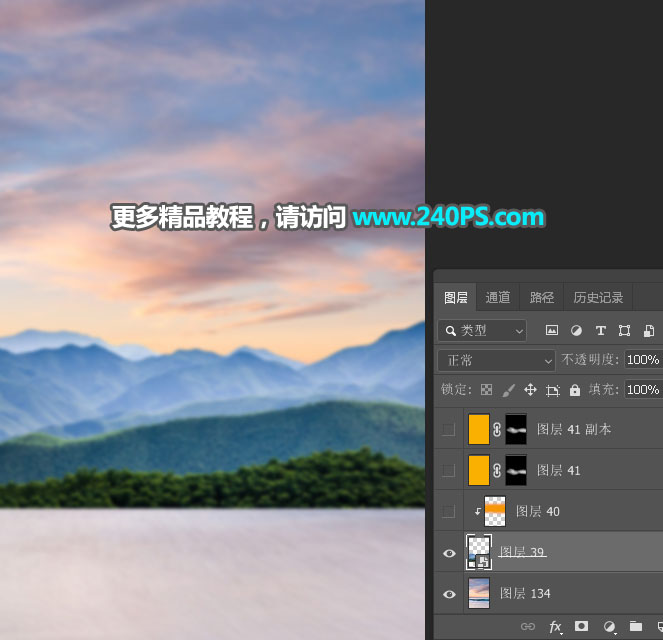Select the orange fill thumbnail of 图层 41 副本

click(x=479, y=429)
